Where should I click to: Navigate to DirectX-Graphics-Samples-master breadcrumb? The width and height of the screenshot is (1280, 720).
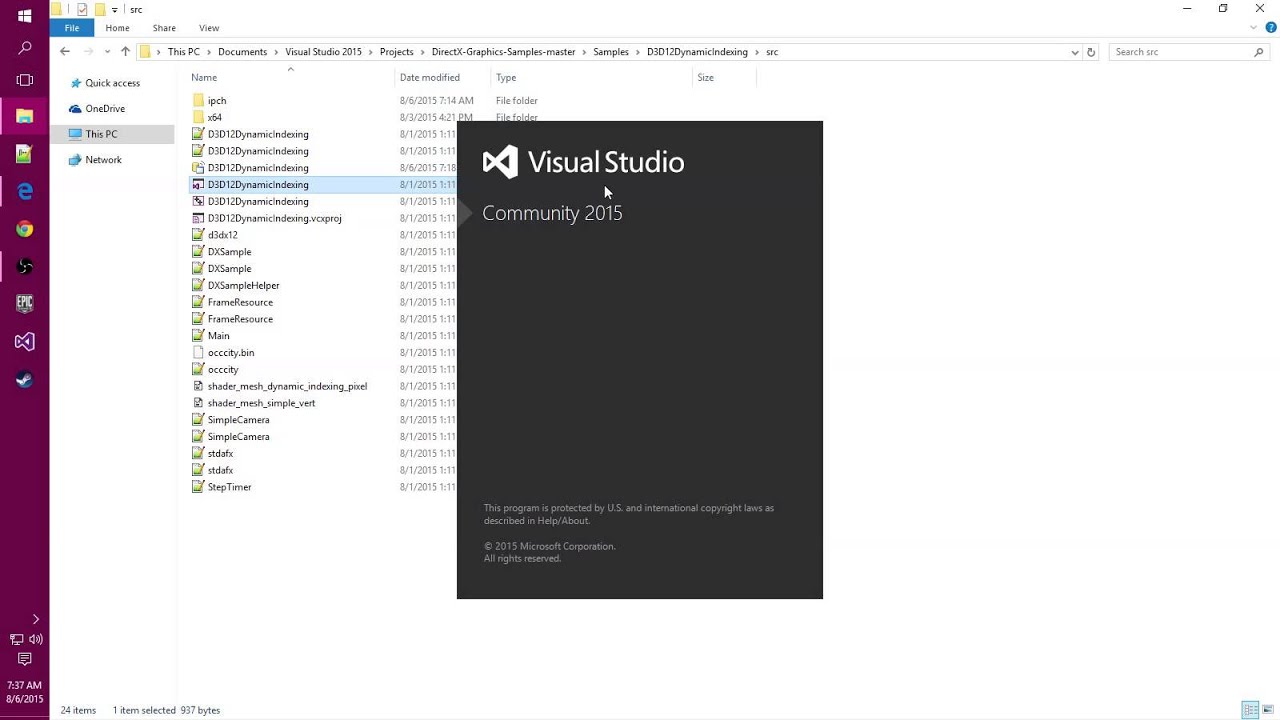tap(503, 52)
